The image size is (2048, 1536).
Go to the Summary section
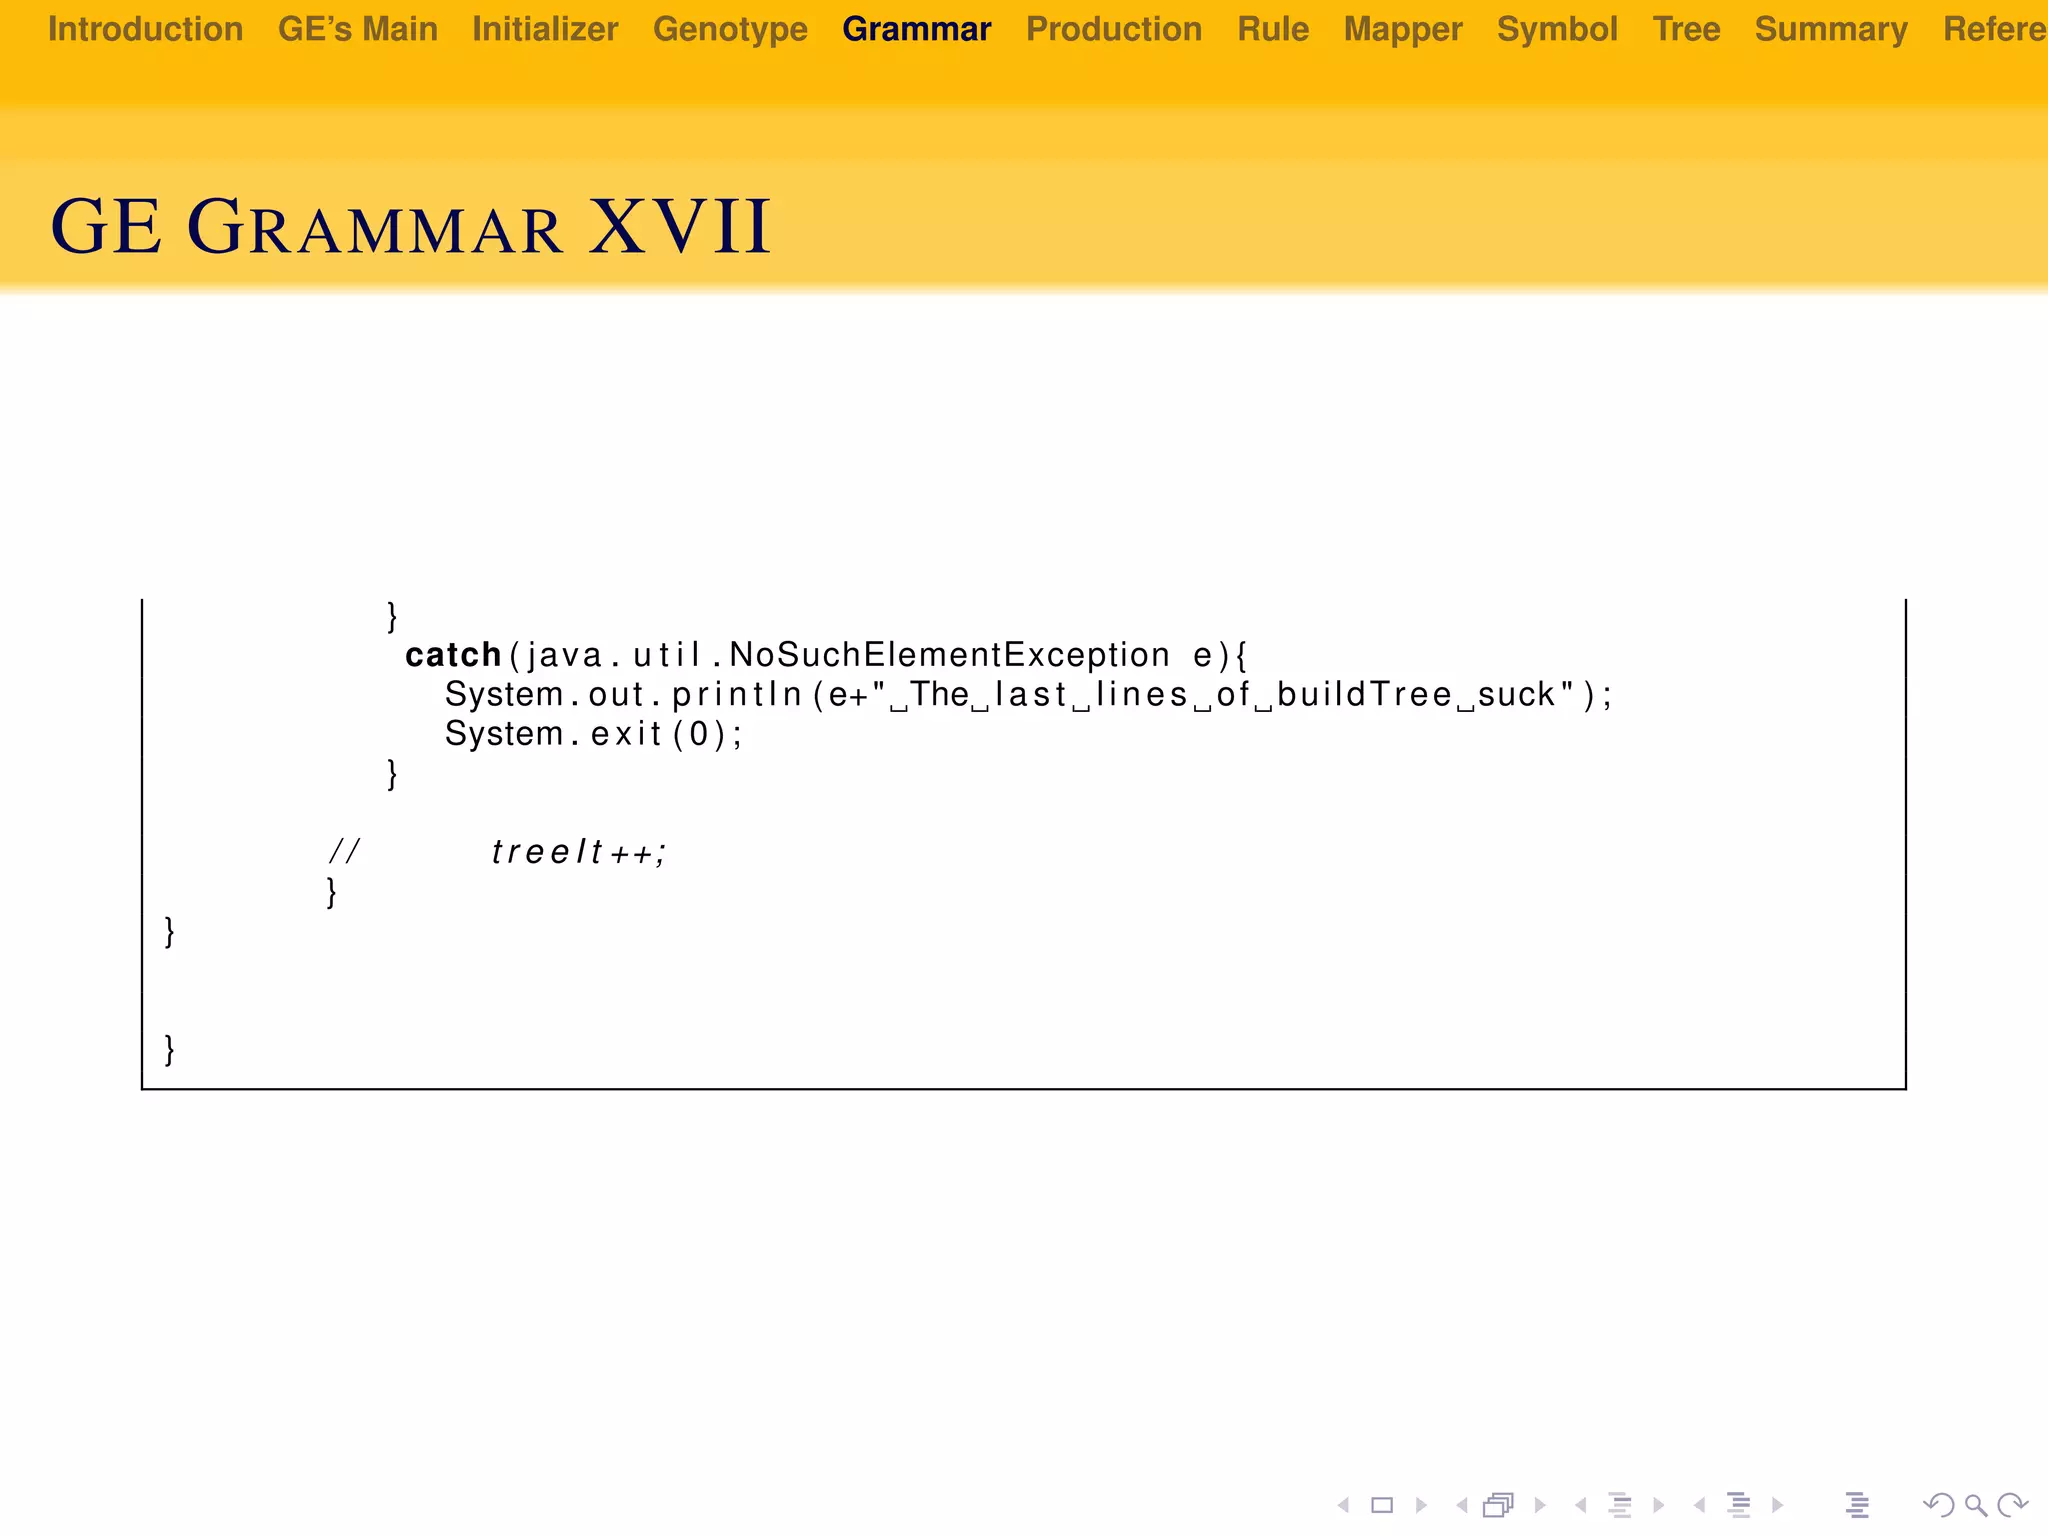1831,29
